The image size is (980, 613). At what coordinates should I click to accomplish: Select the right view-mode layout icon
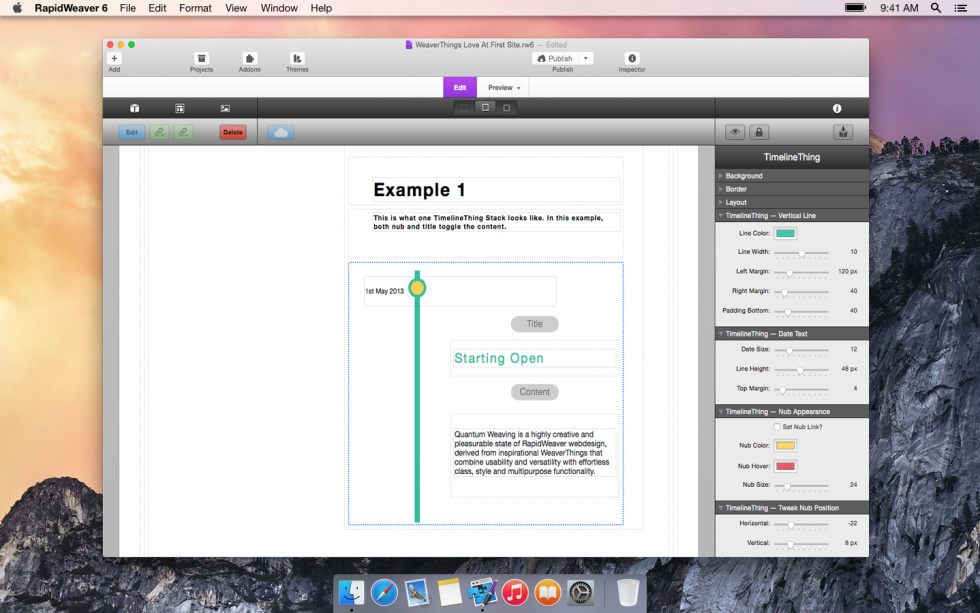click(506, 107)
